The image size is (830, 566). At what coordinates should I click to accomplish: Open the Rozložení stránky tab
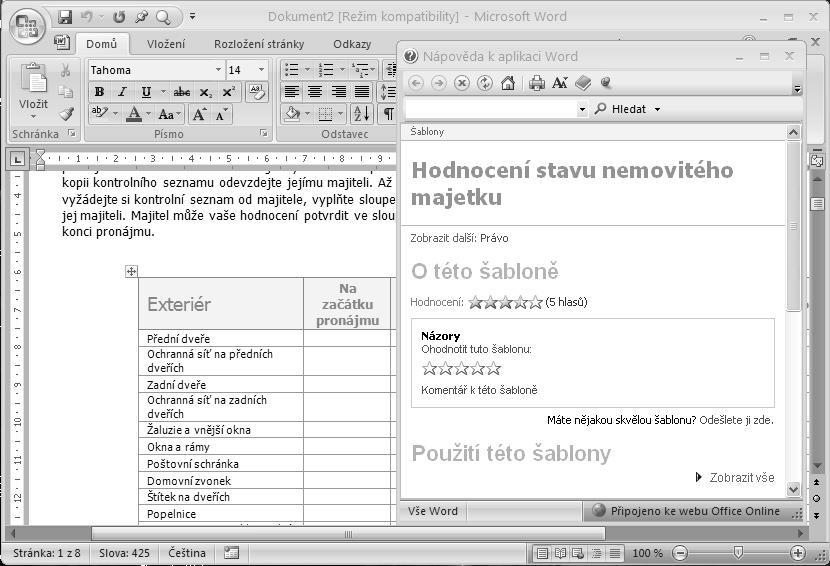click(259, 44)
